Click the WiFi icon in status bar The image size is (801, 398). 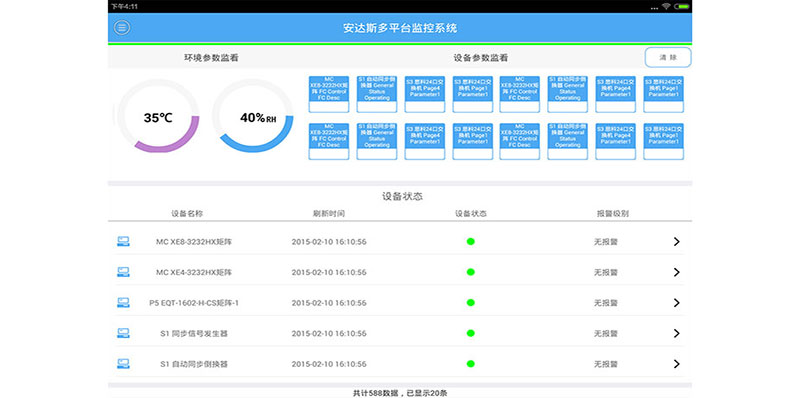click(666, 6)
